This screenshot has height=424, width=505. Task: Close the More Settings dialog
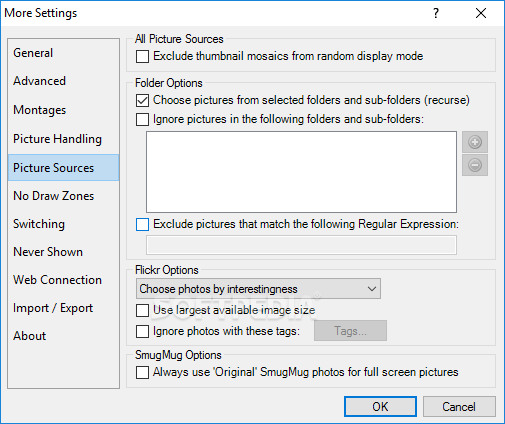pos(481,13)
